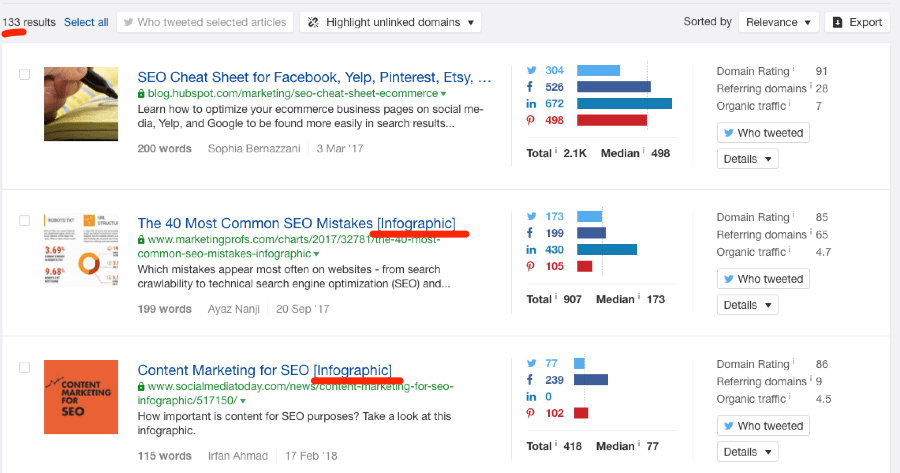Click the Referring domains info icon for the HubSpot result
This screenshot has height=473, width=900.
810,86
